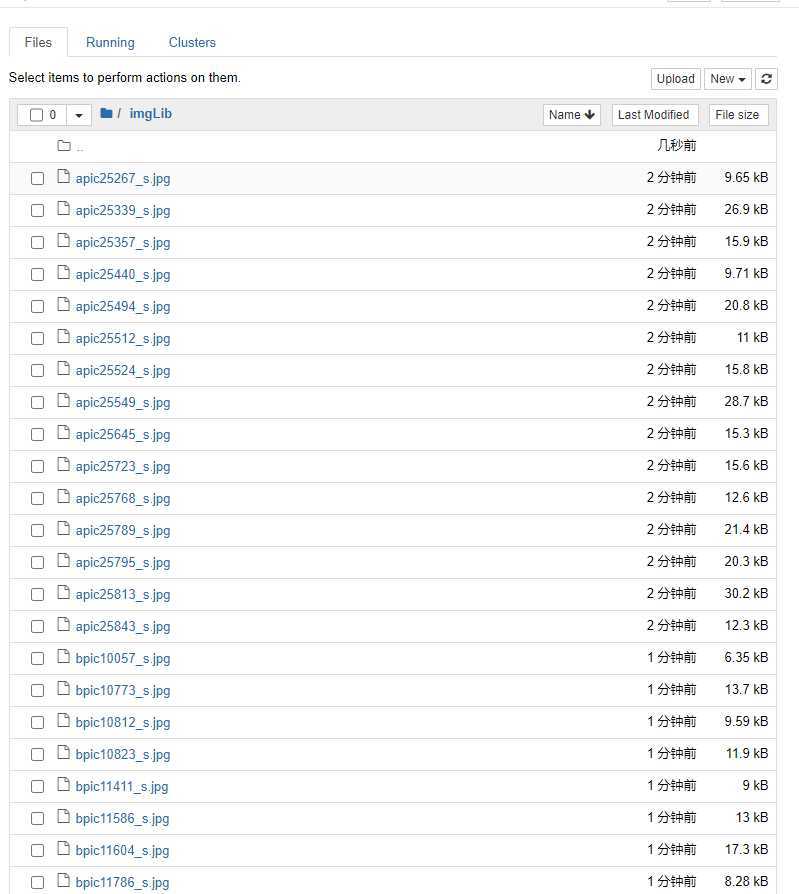
Task: Check the box for bpic10057_s.jpg
Action: (x=37, y=657)
